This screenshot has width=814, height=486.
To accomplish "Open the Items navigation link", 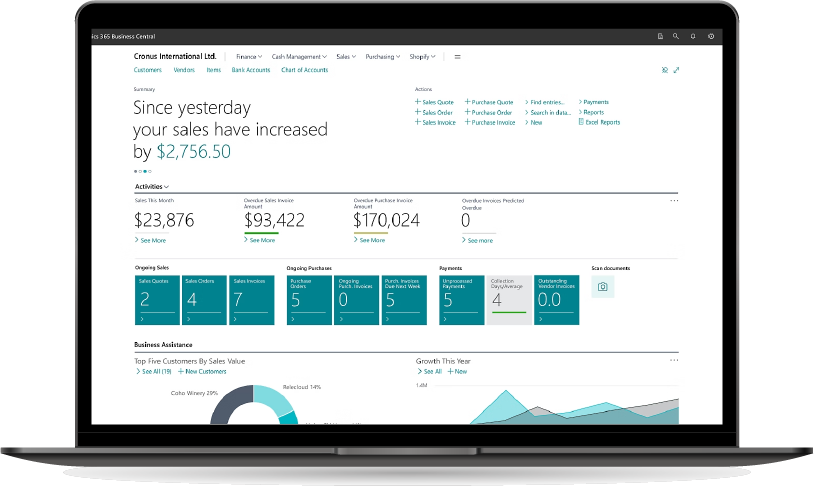I will coord(213,70).
